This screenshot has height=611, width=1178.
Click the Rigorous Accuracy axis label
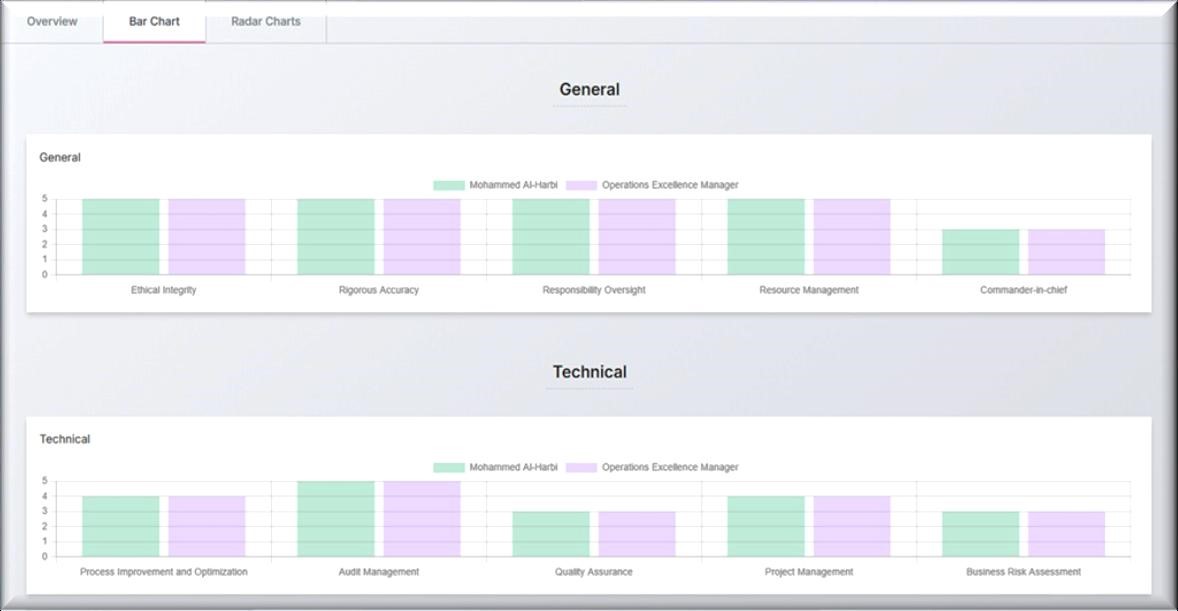click(379, 290)
